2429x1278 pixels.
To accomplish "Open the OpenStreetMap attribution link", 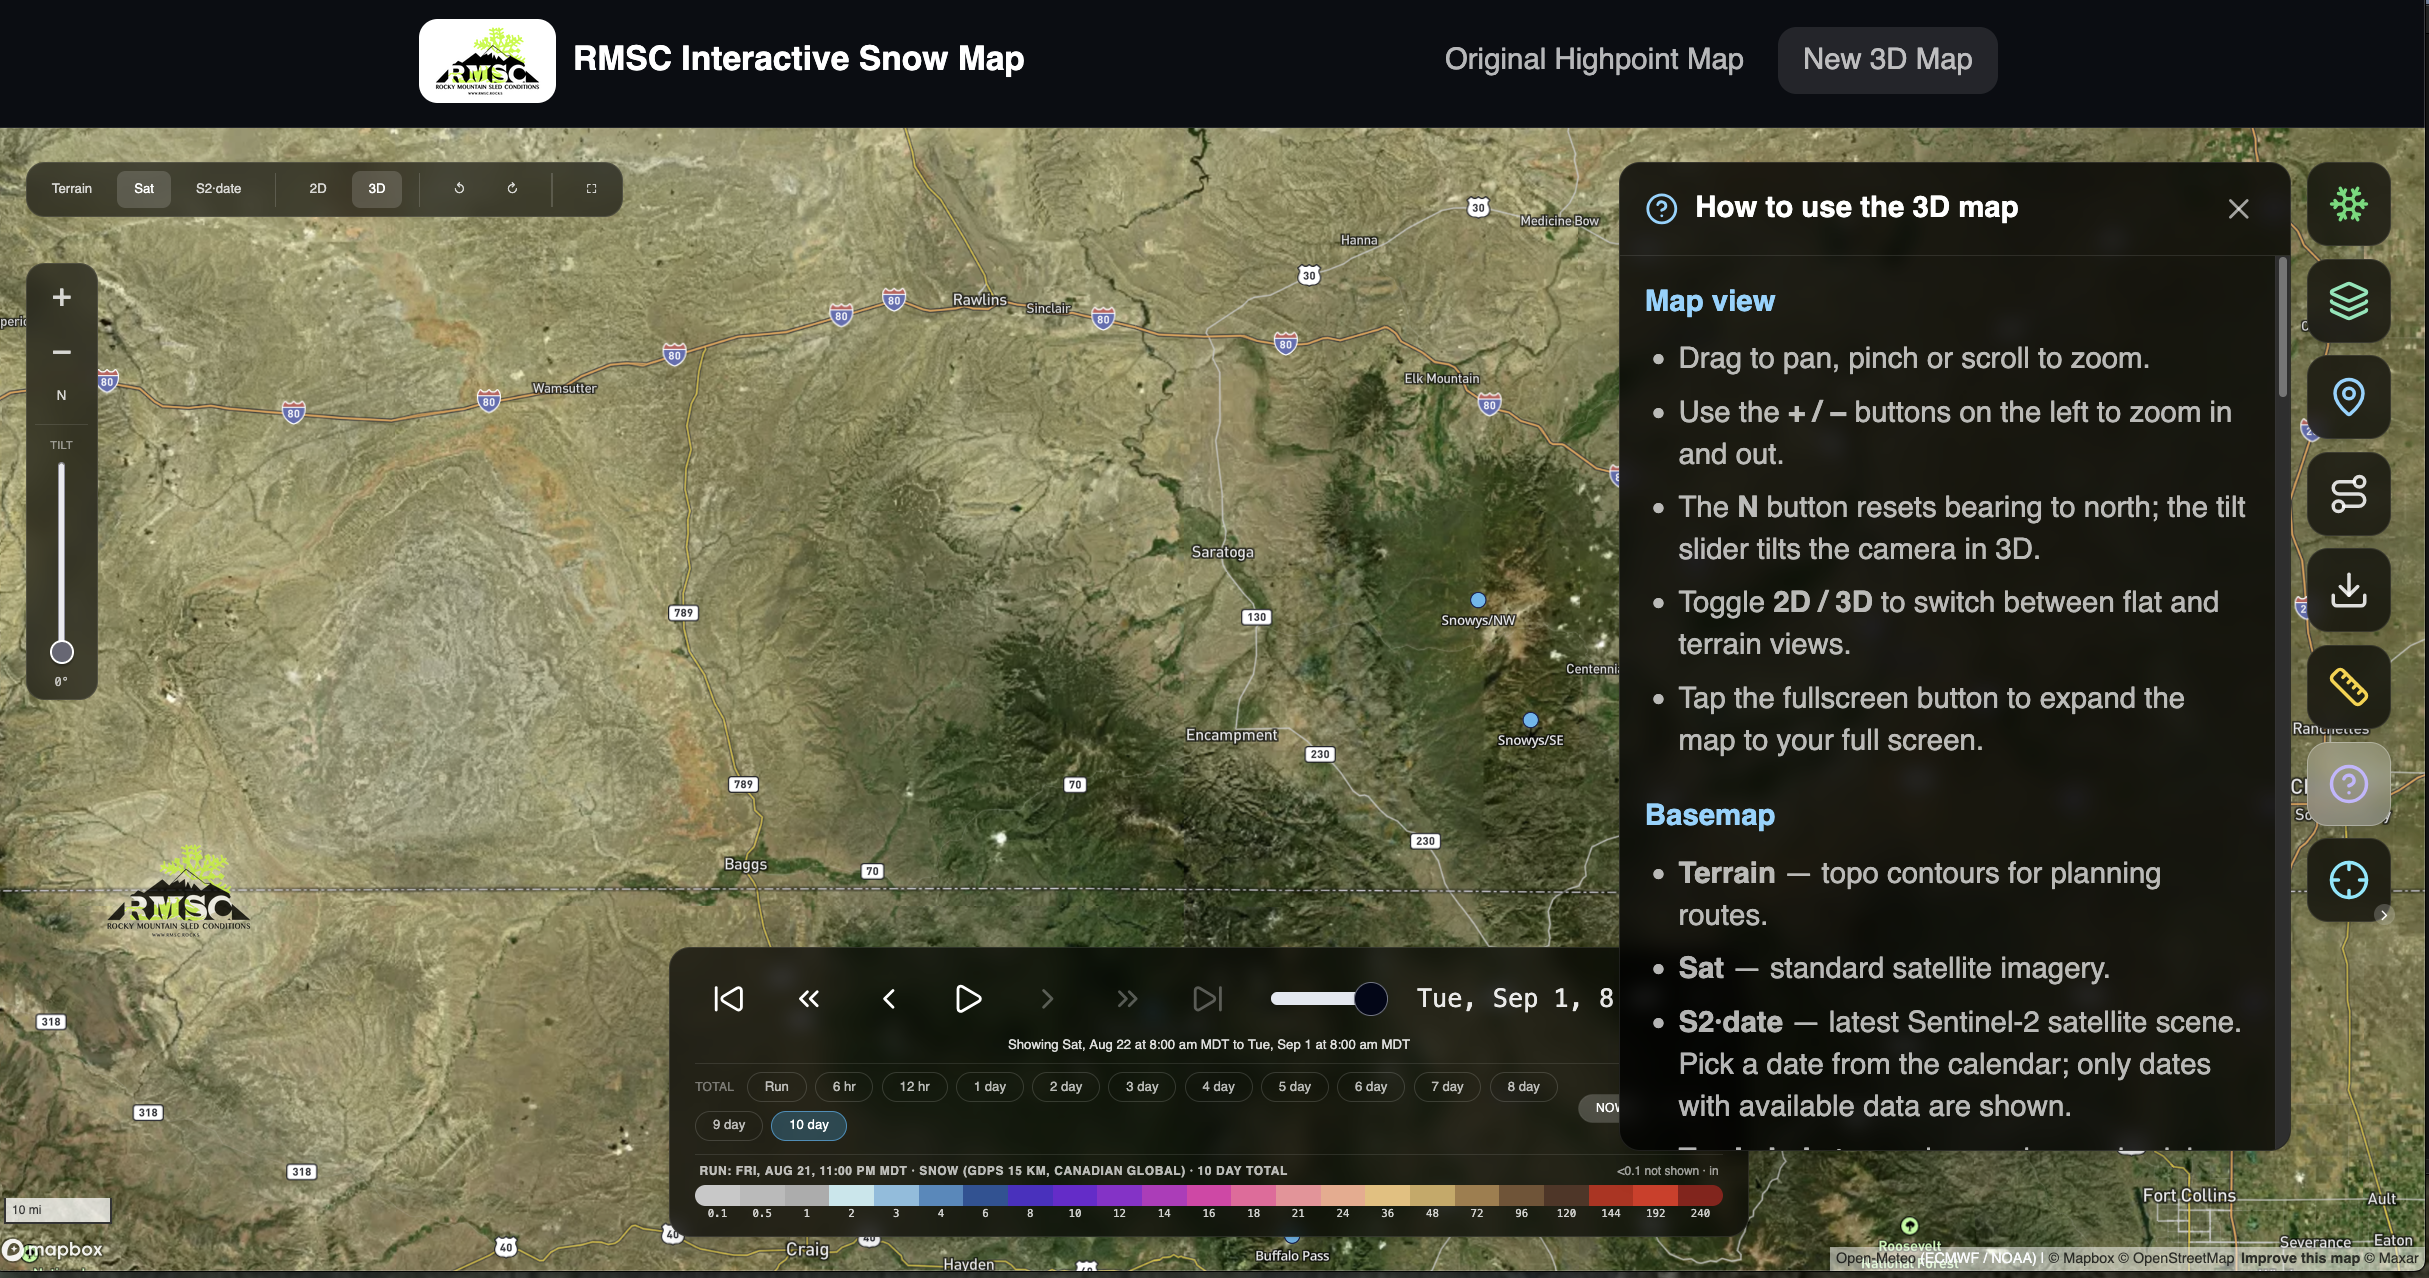I will point(2175,1258).
